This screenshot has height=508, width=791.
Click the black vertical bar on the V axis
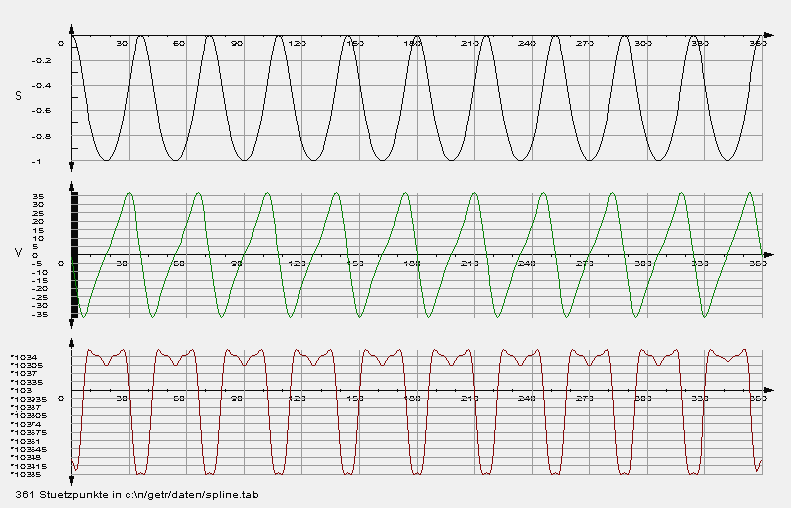(74, 254)
